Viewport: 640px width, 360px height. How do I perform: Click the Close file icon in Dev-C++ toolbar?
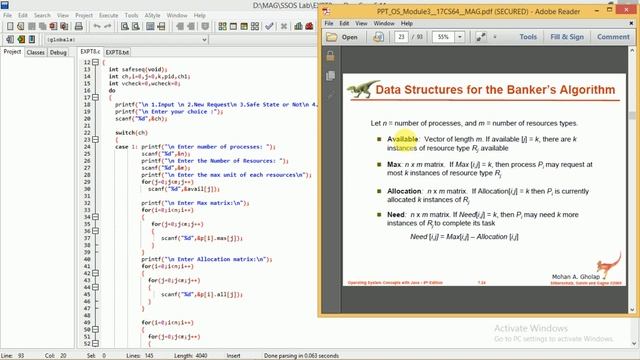coord(53,26)
